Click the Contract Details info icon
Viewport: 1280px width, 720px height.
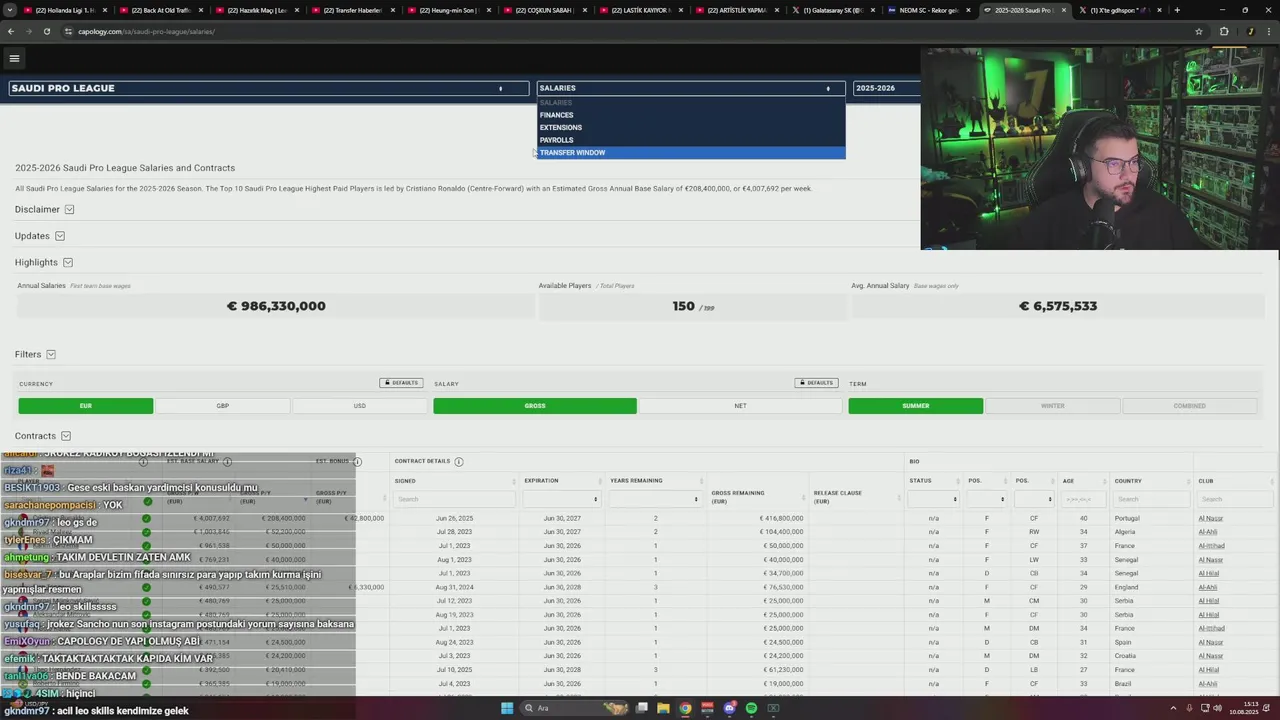click(x=459, y=461)
